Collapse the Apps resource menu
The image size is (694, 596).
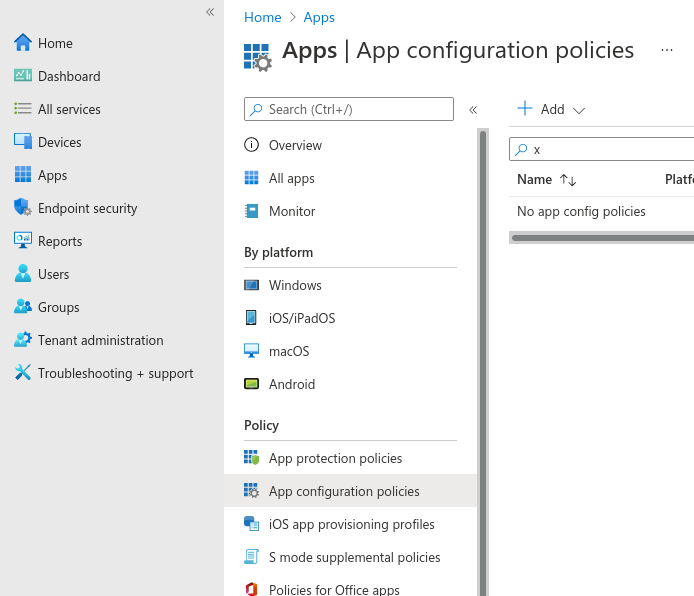pos(473,110)
